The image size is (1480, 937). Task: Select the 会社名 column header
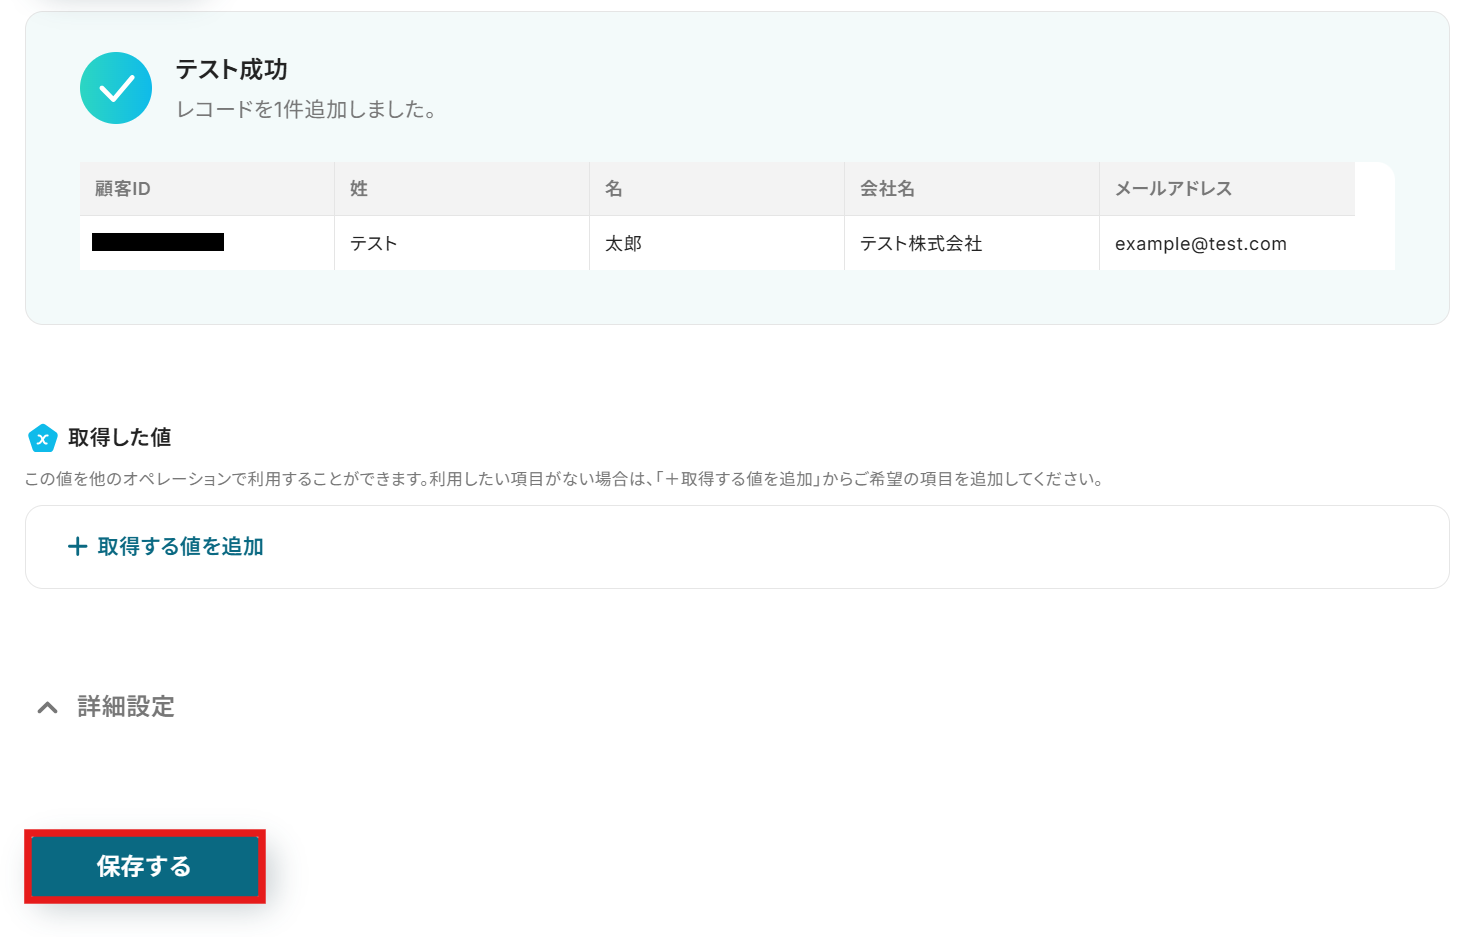[x=972, y=189]
